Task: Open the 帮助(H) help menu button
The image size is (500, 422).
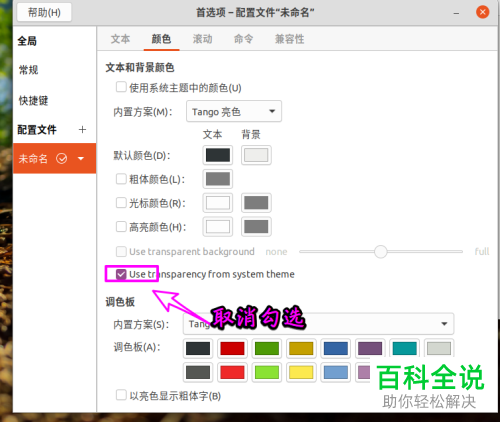Action: pos(44,13)
